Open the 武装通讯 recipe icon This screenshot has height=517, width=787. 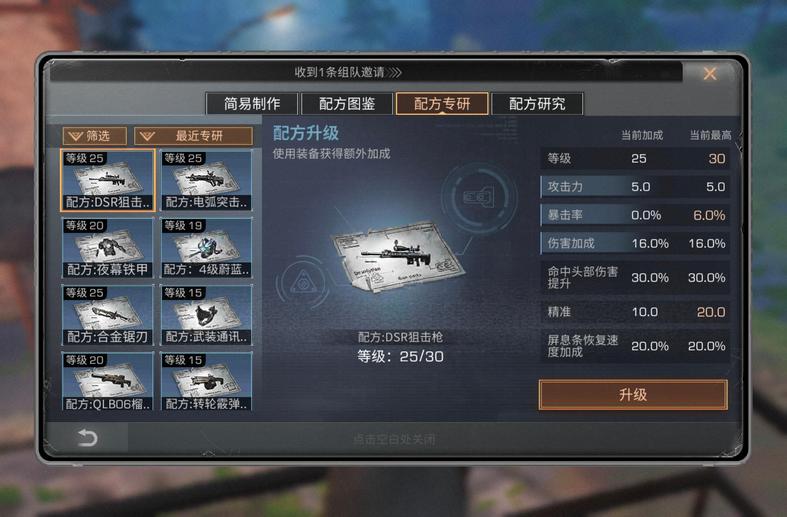206,315
